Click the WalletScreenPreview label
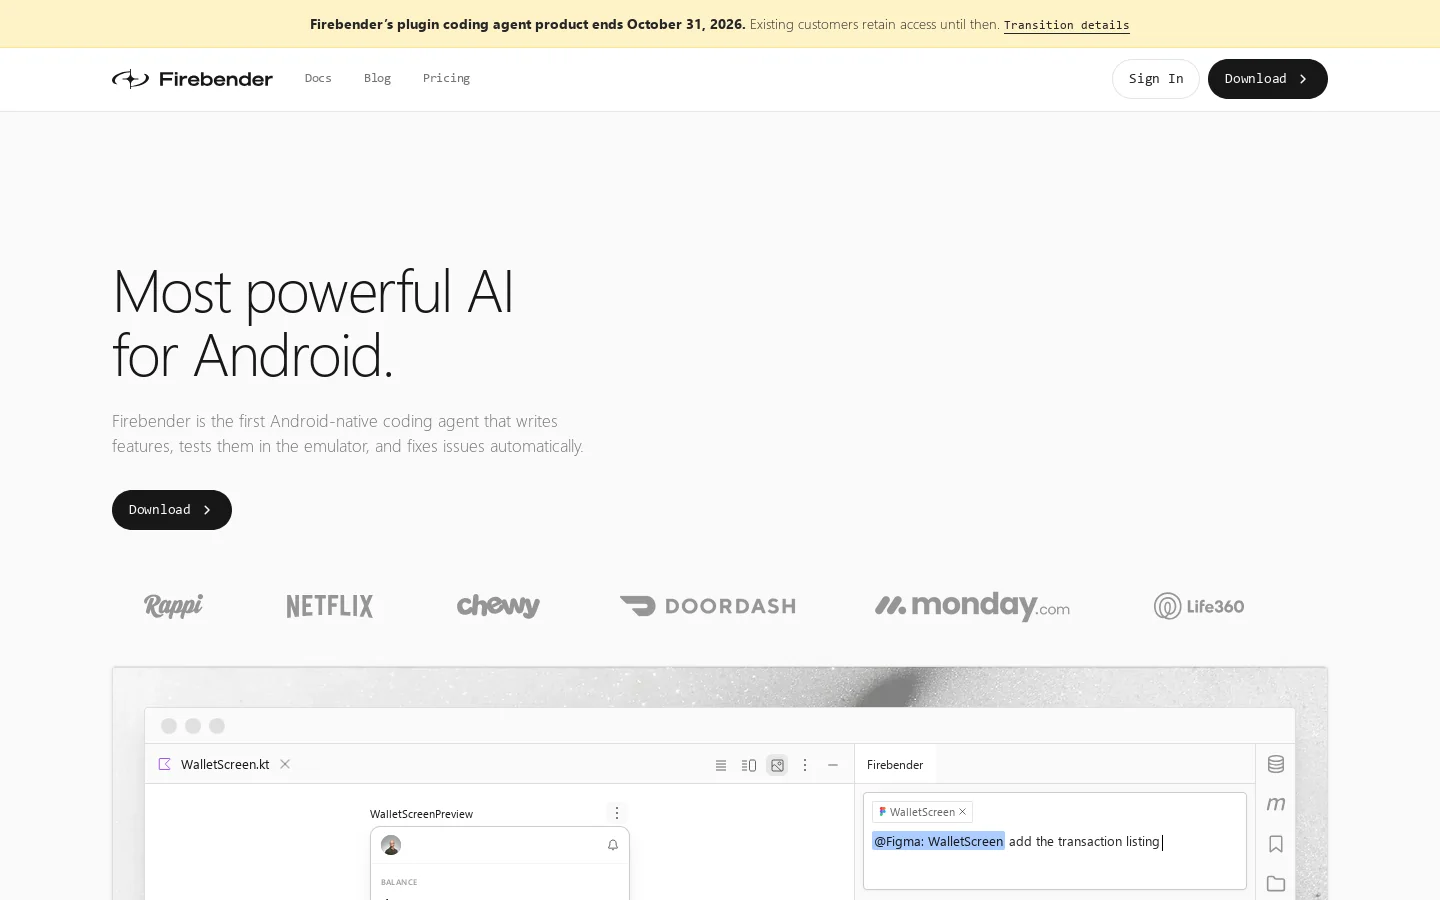 [x=421, y=814]
